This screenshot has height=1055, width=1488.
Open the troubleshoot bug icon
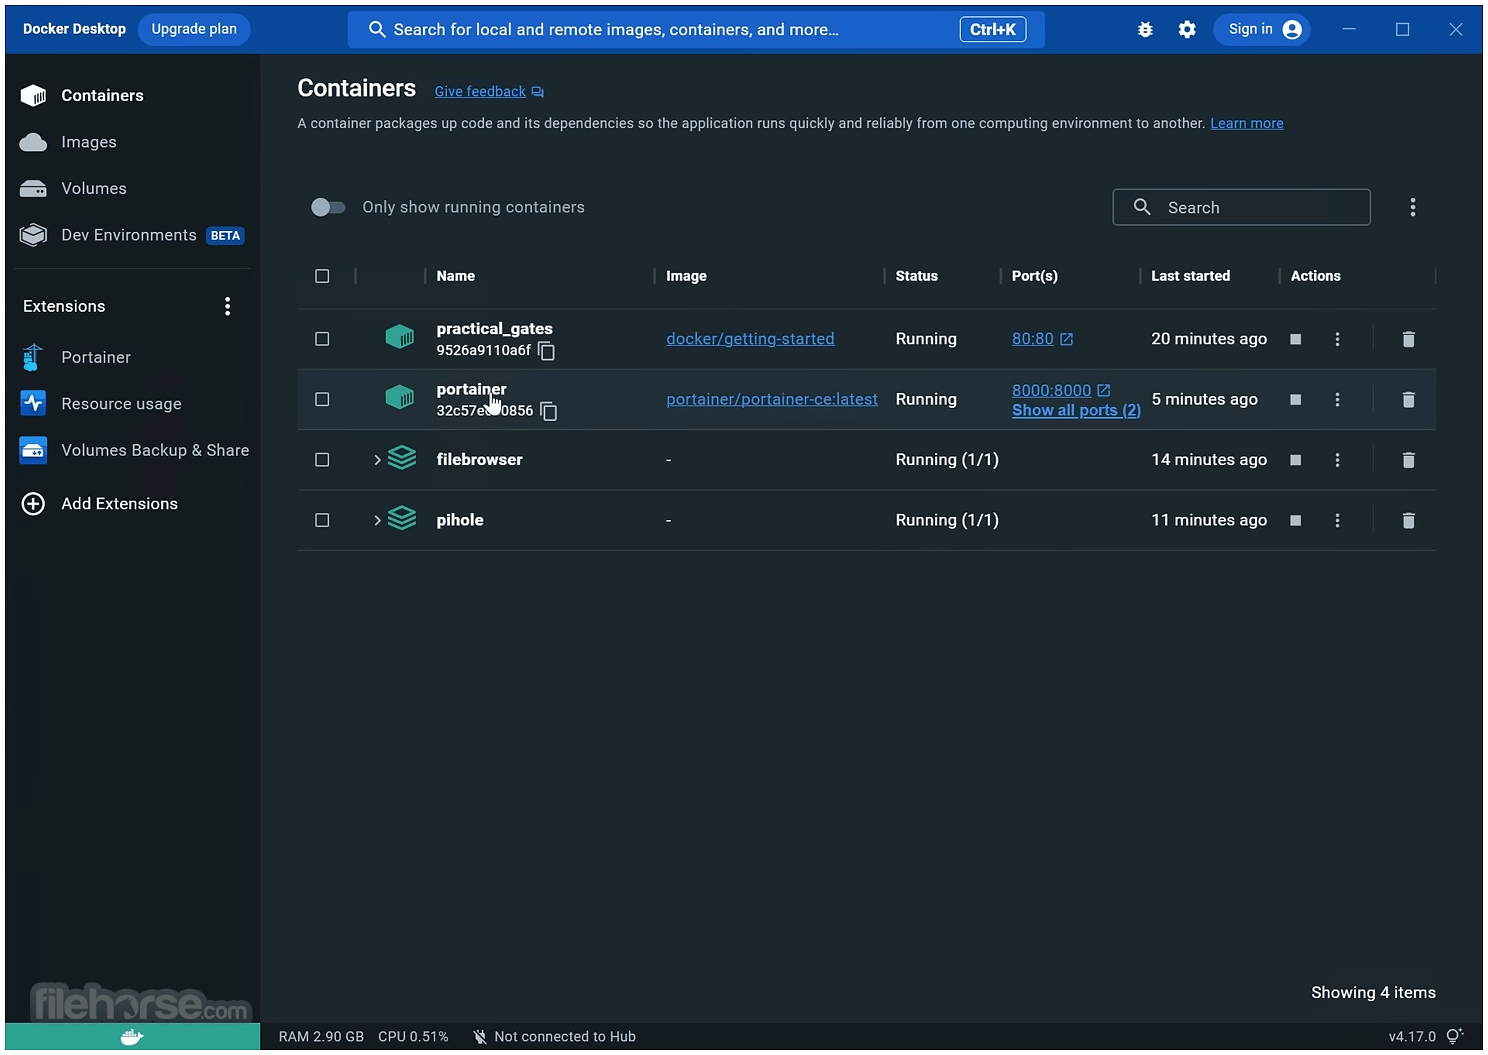tap(1145, 30)
